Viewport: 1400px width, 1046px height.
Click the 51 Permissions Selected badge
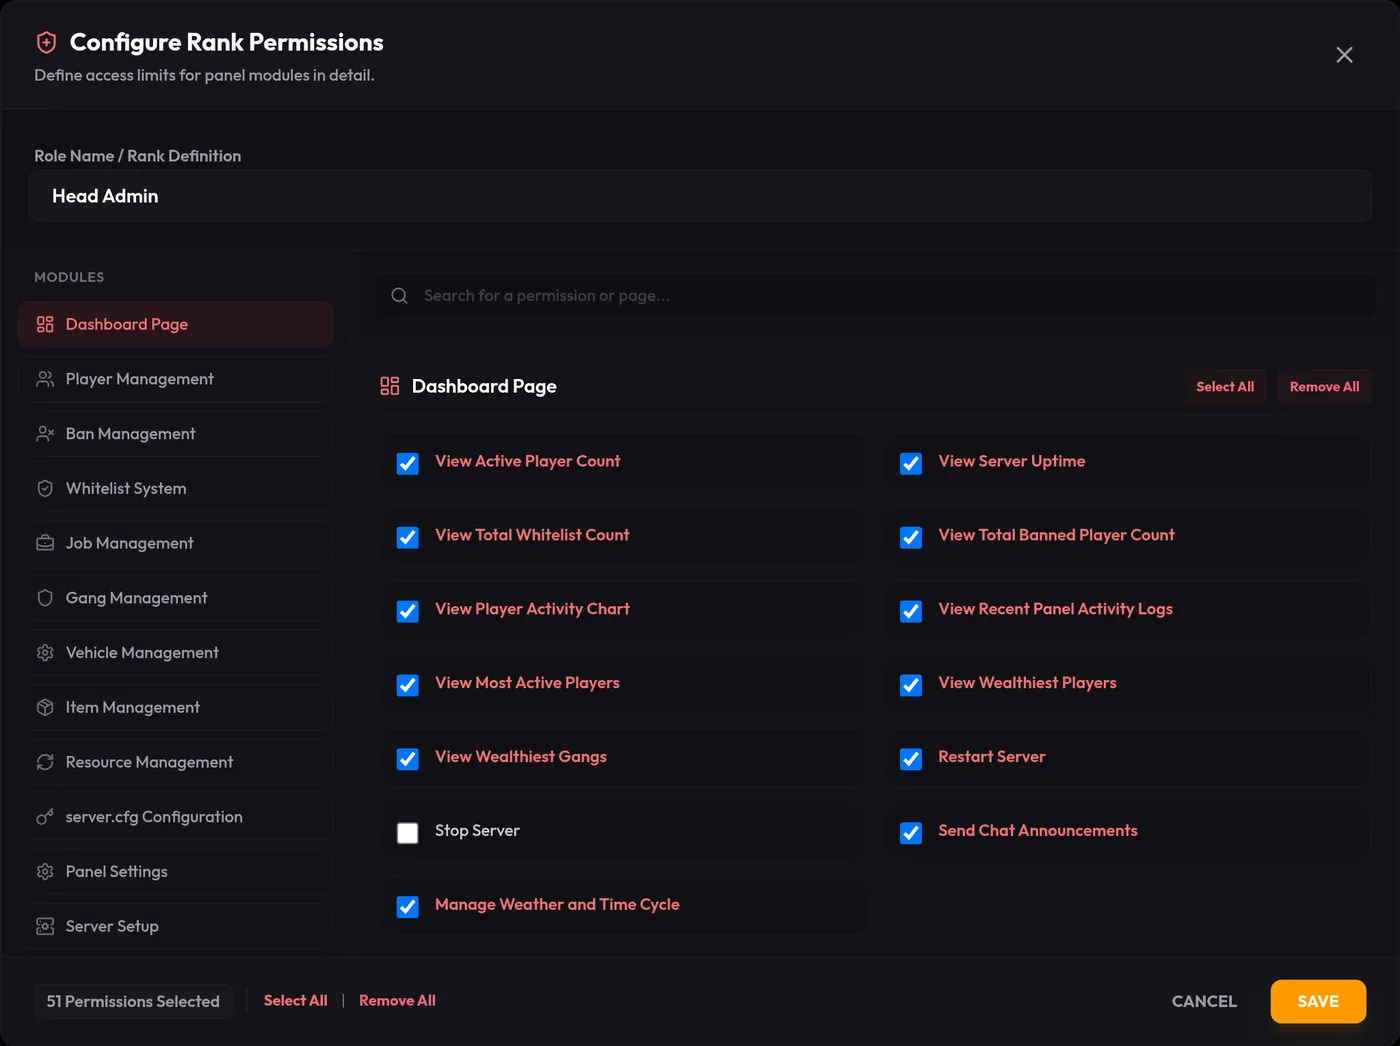[x=133, y=1001]
